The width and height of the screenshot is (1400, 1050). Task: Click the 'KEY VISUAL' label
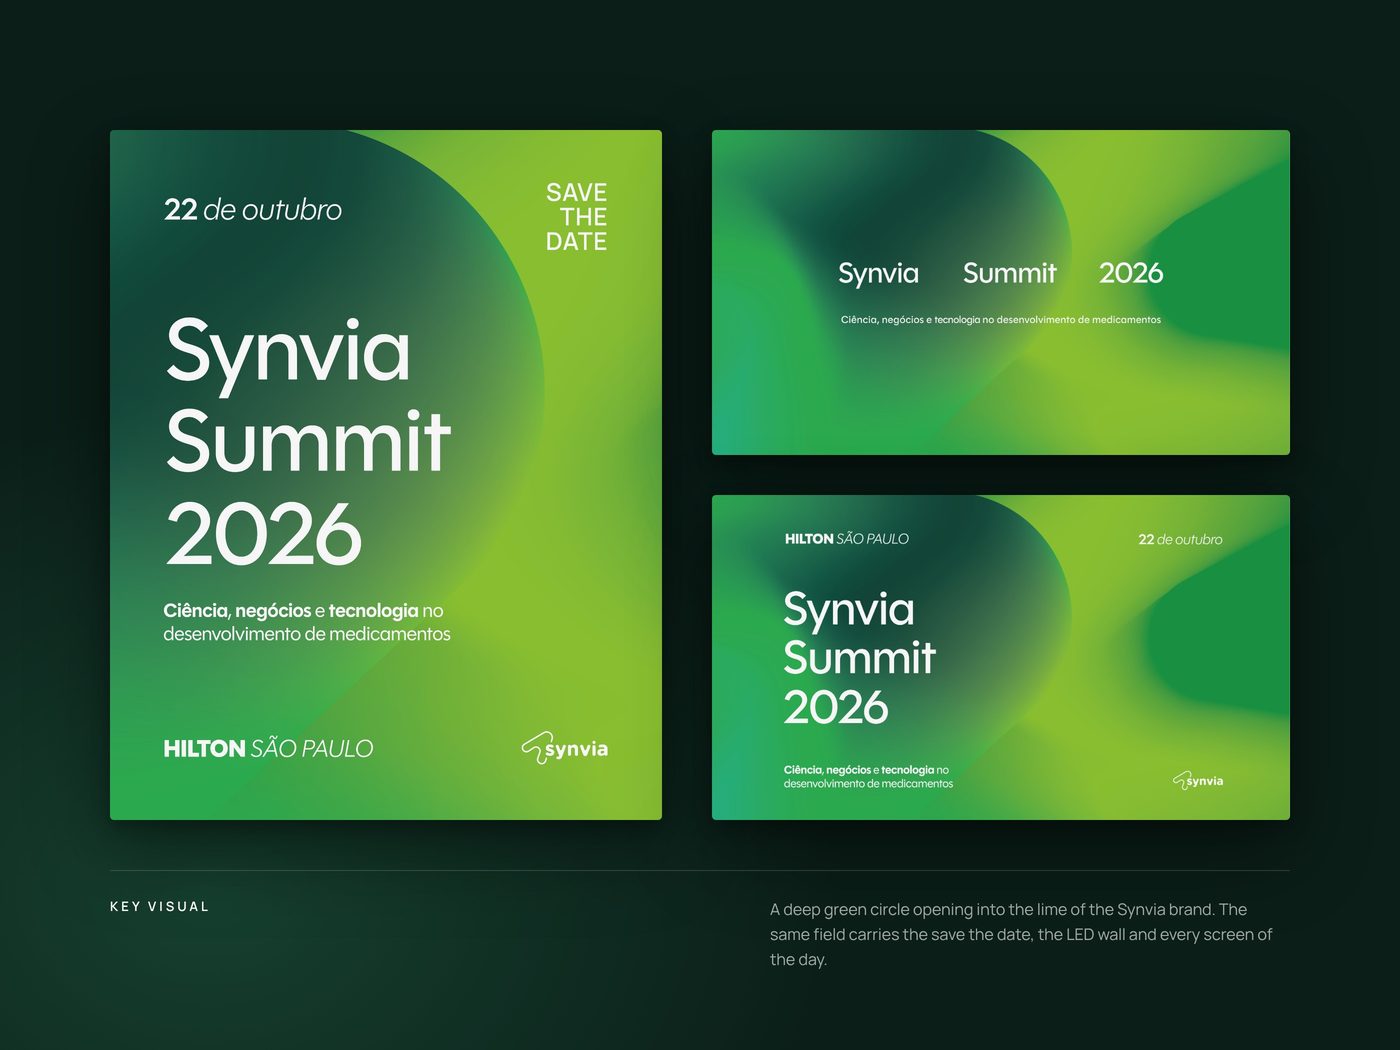pyautogui.click(x=160, y=906)
